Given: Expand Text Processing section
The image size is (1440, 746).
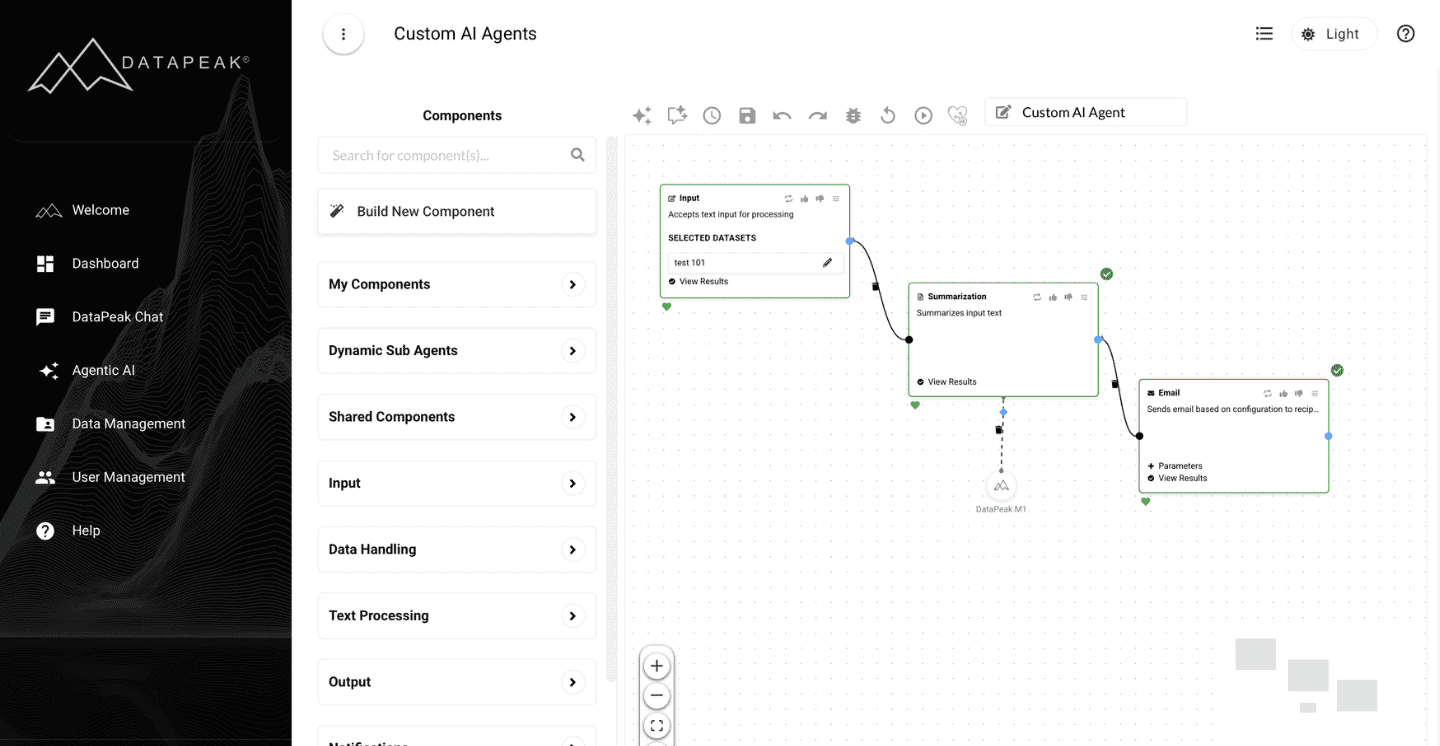Looking at the screenshot, I should click(x=457, y=616).
